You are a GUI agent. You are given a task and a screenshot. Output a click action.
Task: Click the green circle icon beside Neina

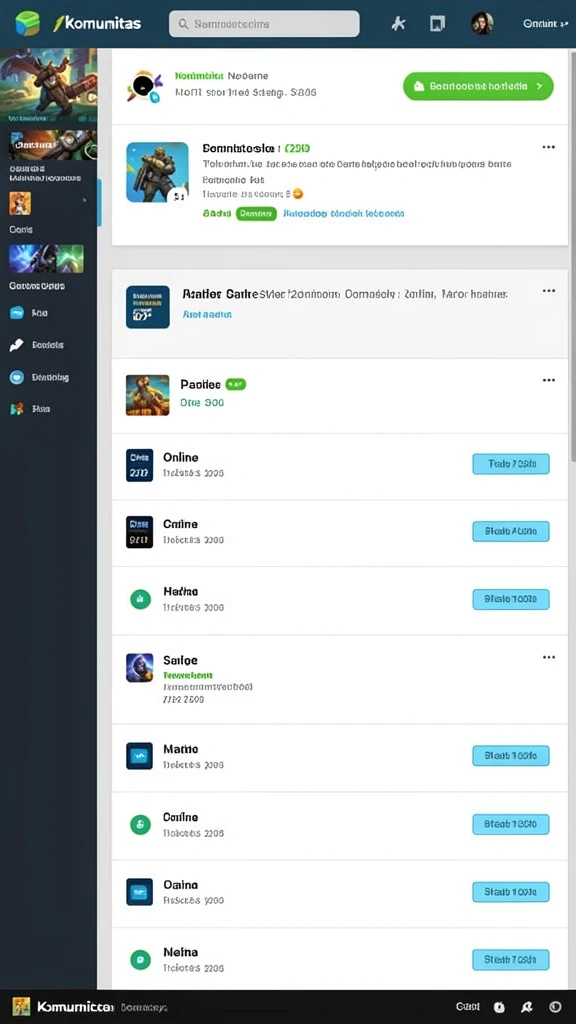click(x=140, y=959)
